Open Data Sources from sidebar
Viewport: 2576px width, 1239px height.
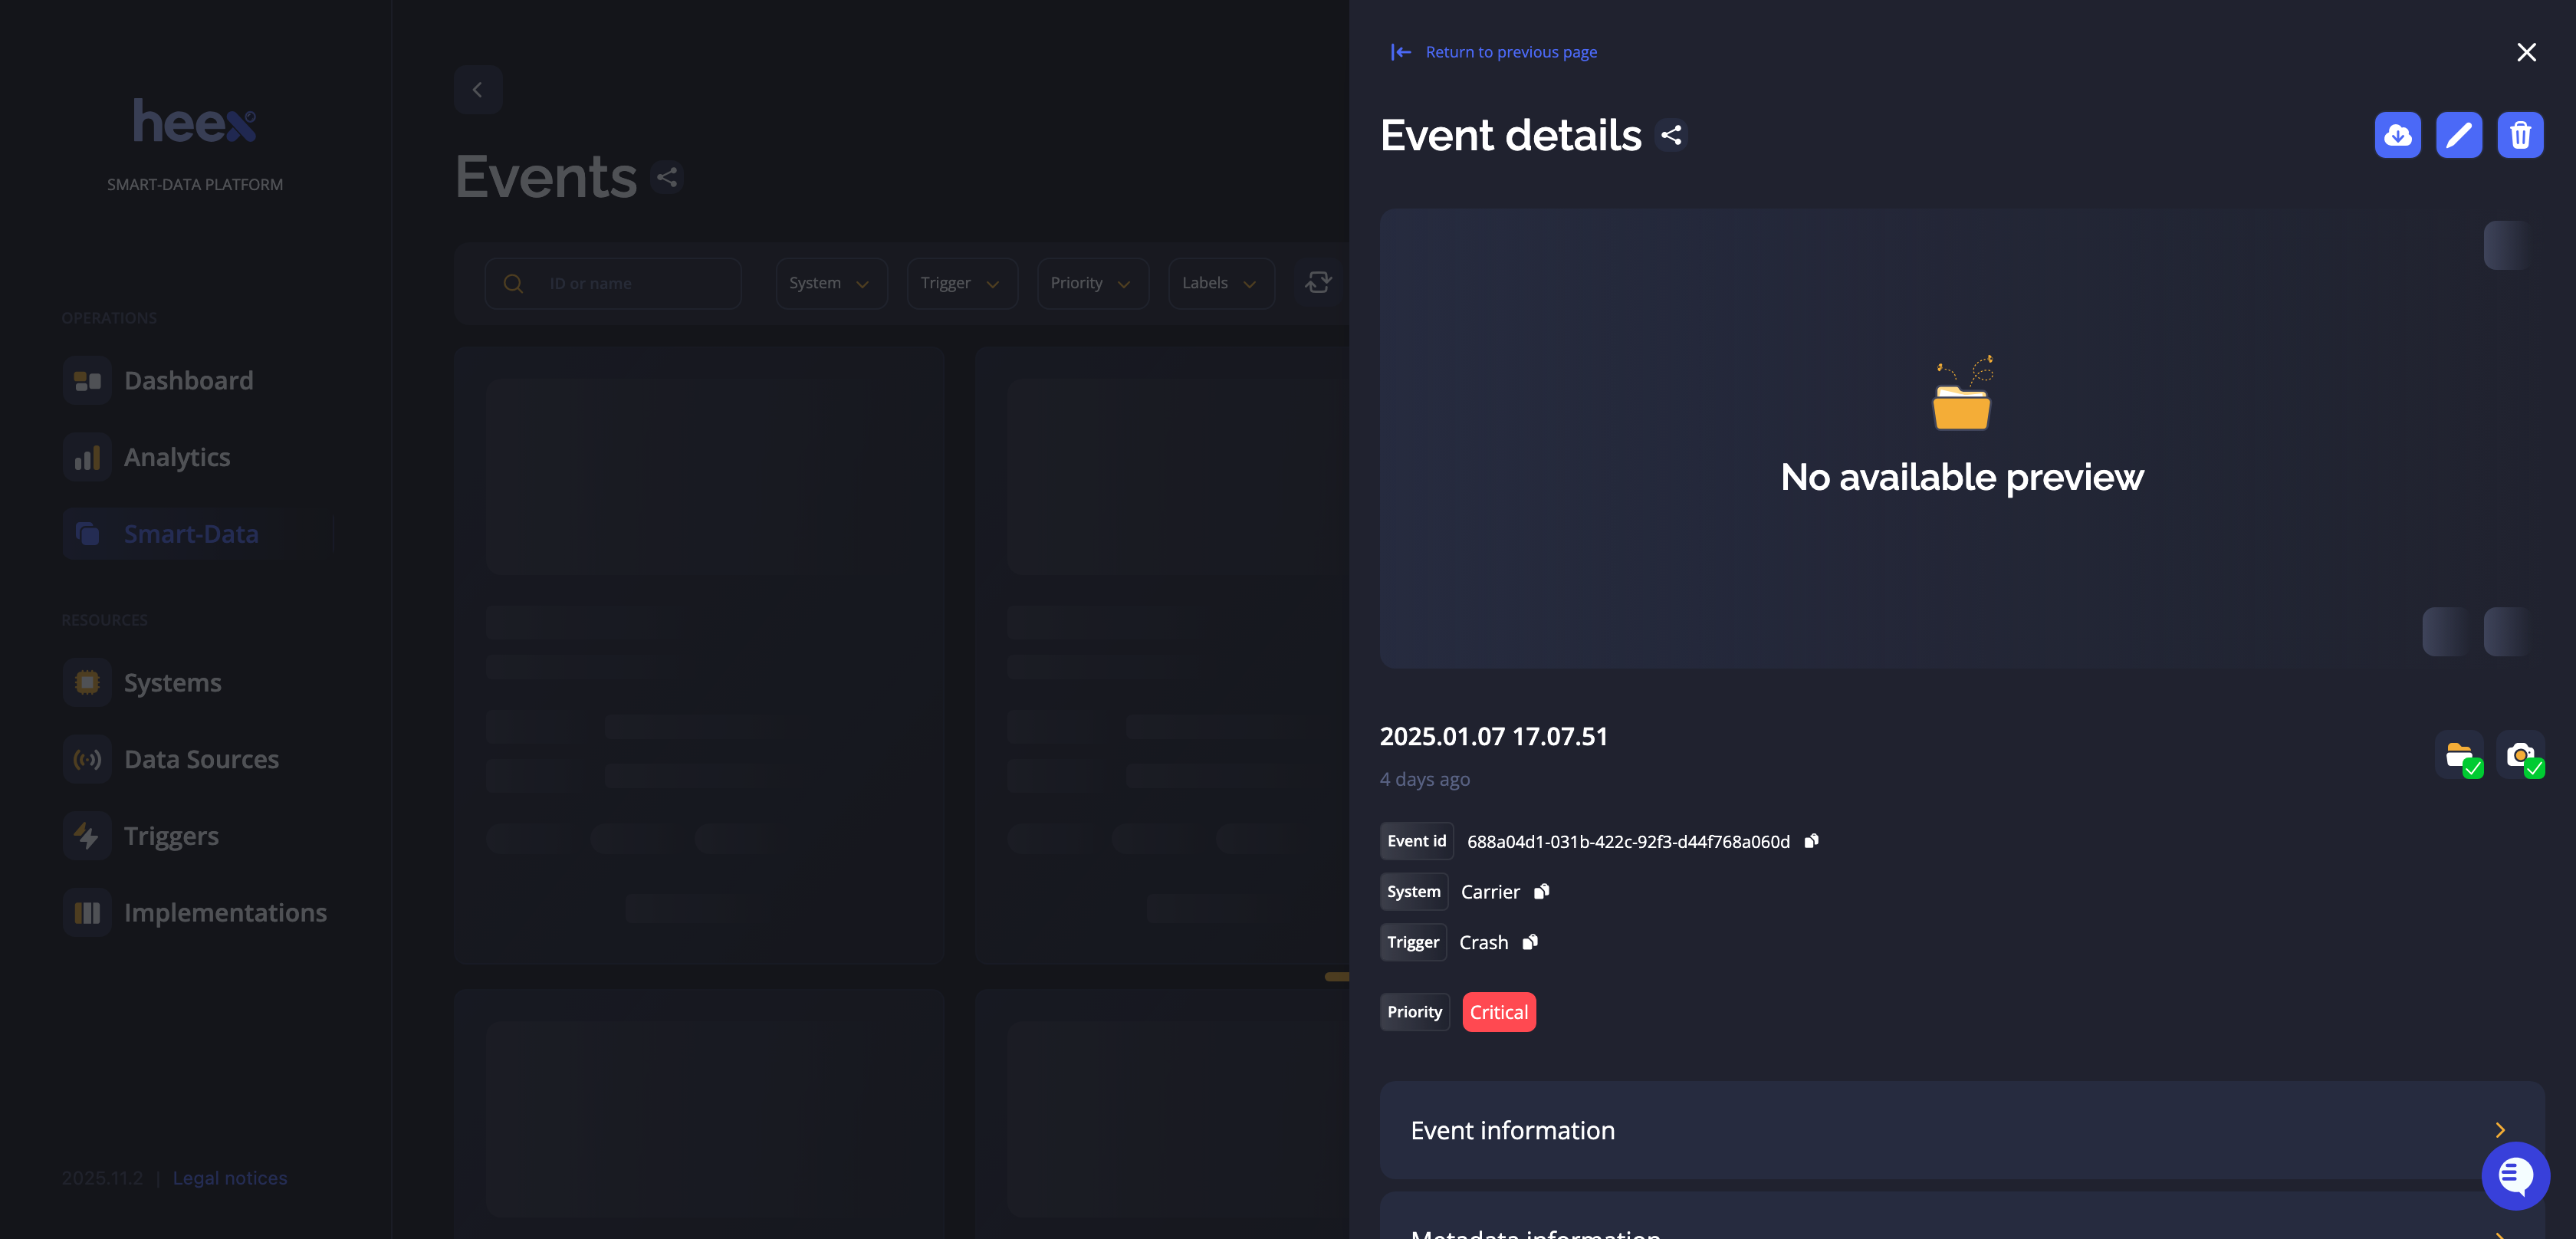click(201, 759)
